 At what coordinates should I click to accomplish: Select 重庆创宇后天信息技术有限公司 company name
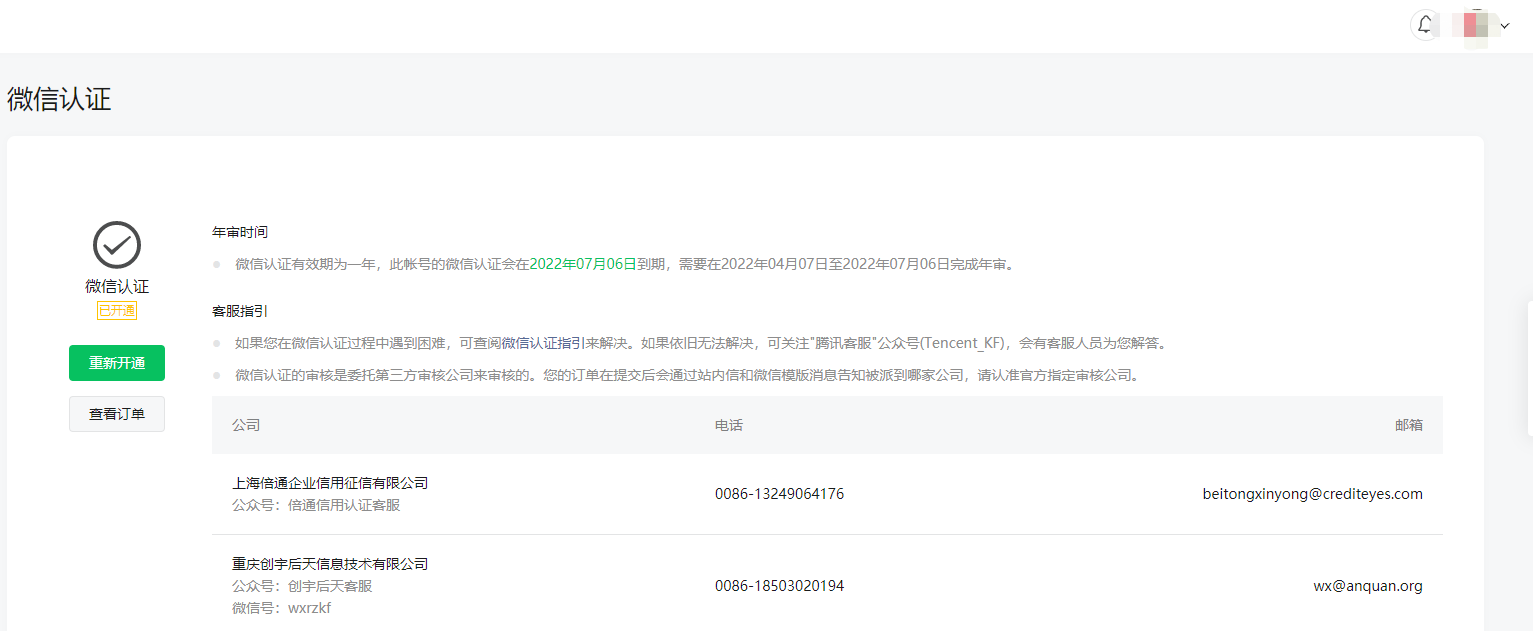[330, 564]
